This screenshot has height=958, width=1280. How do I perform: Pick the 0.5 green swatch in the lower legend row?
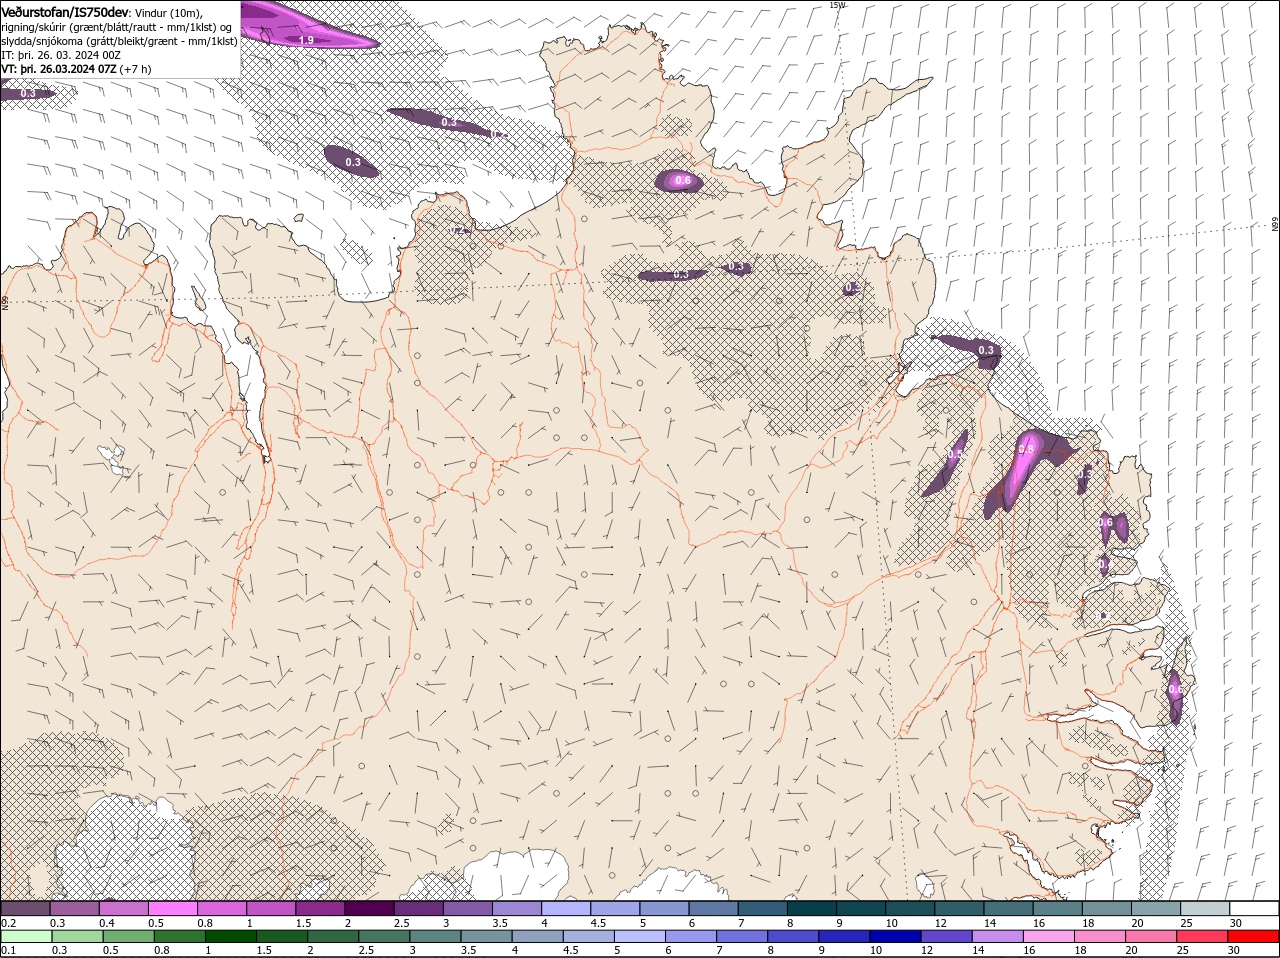128,936
